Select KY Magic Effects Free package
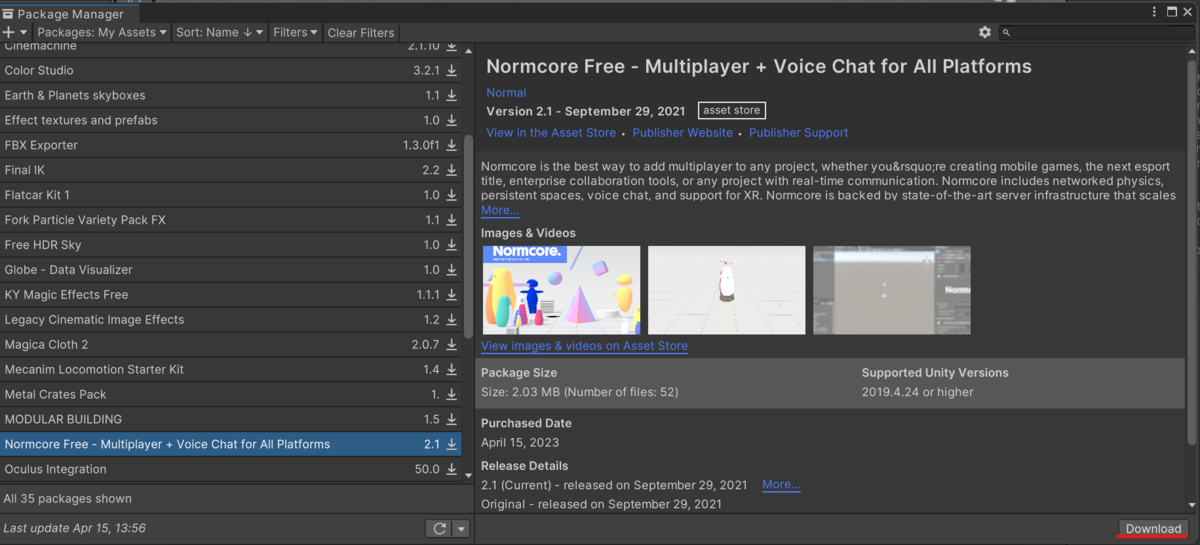 click(x=231, y=295)
